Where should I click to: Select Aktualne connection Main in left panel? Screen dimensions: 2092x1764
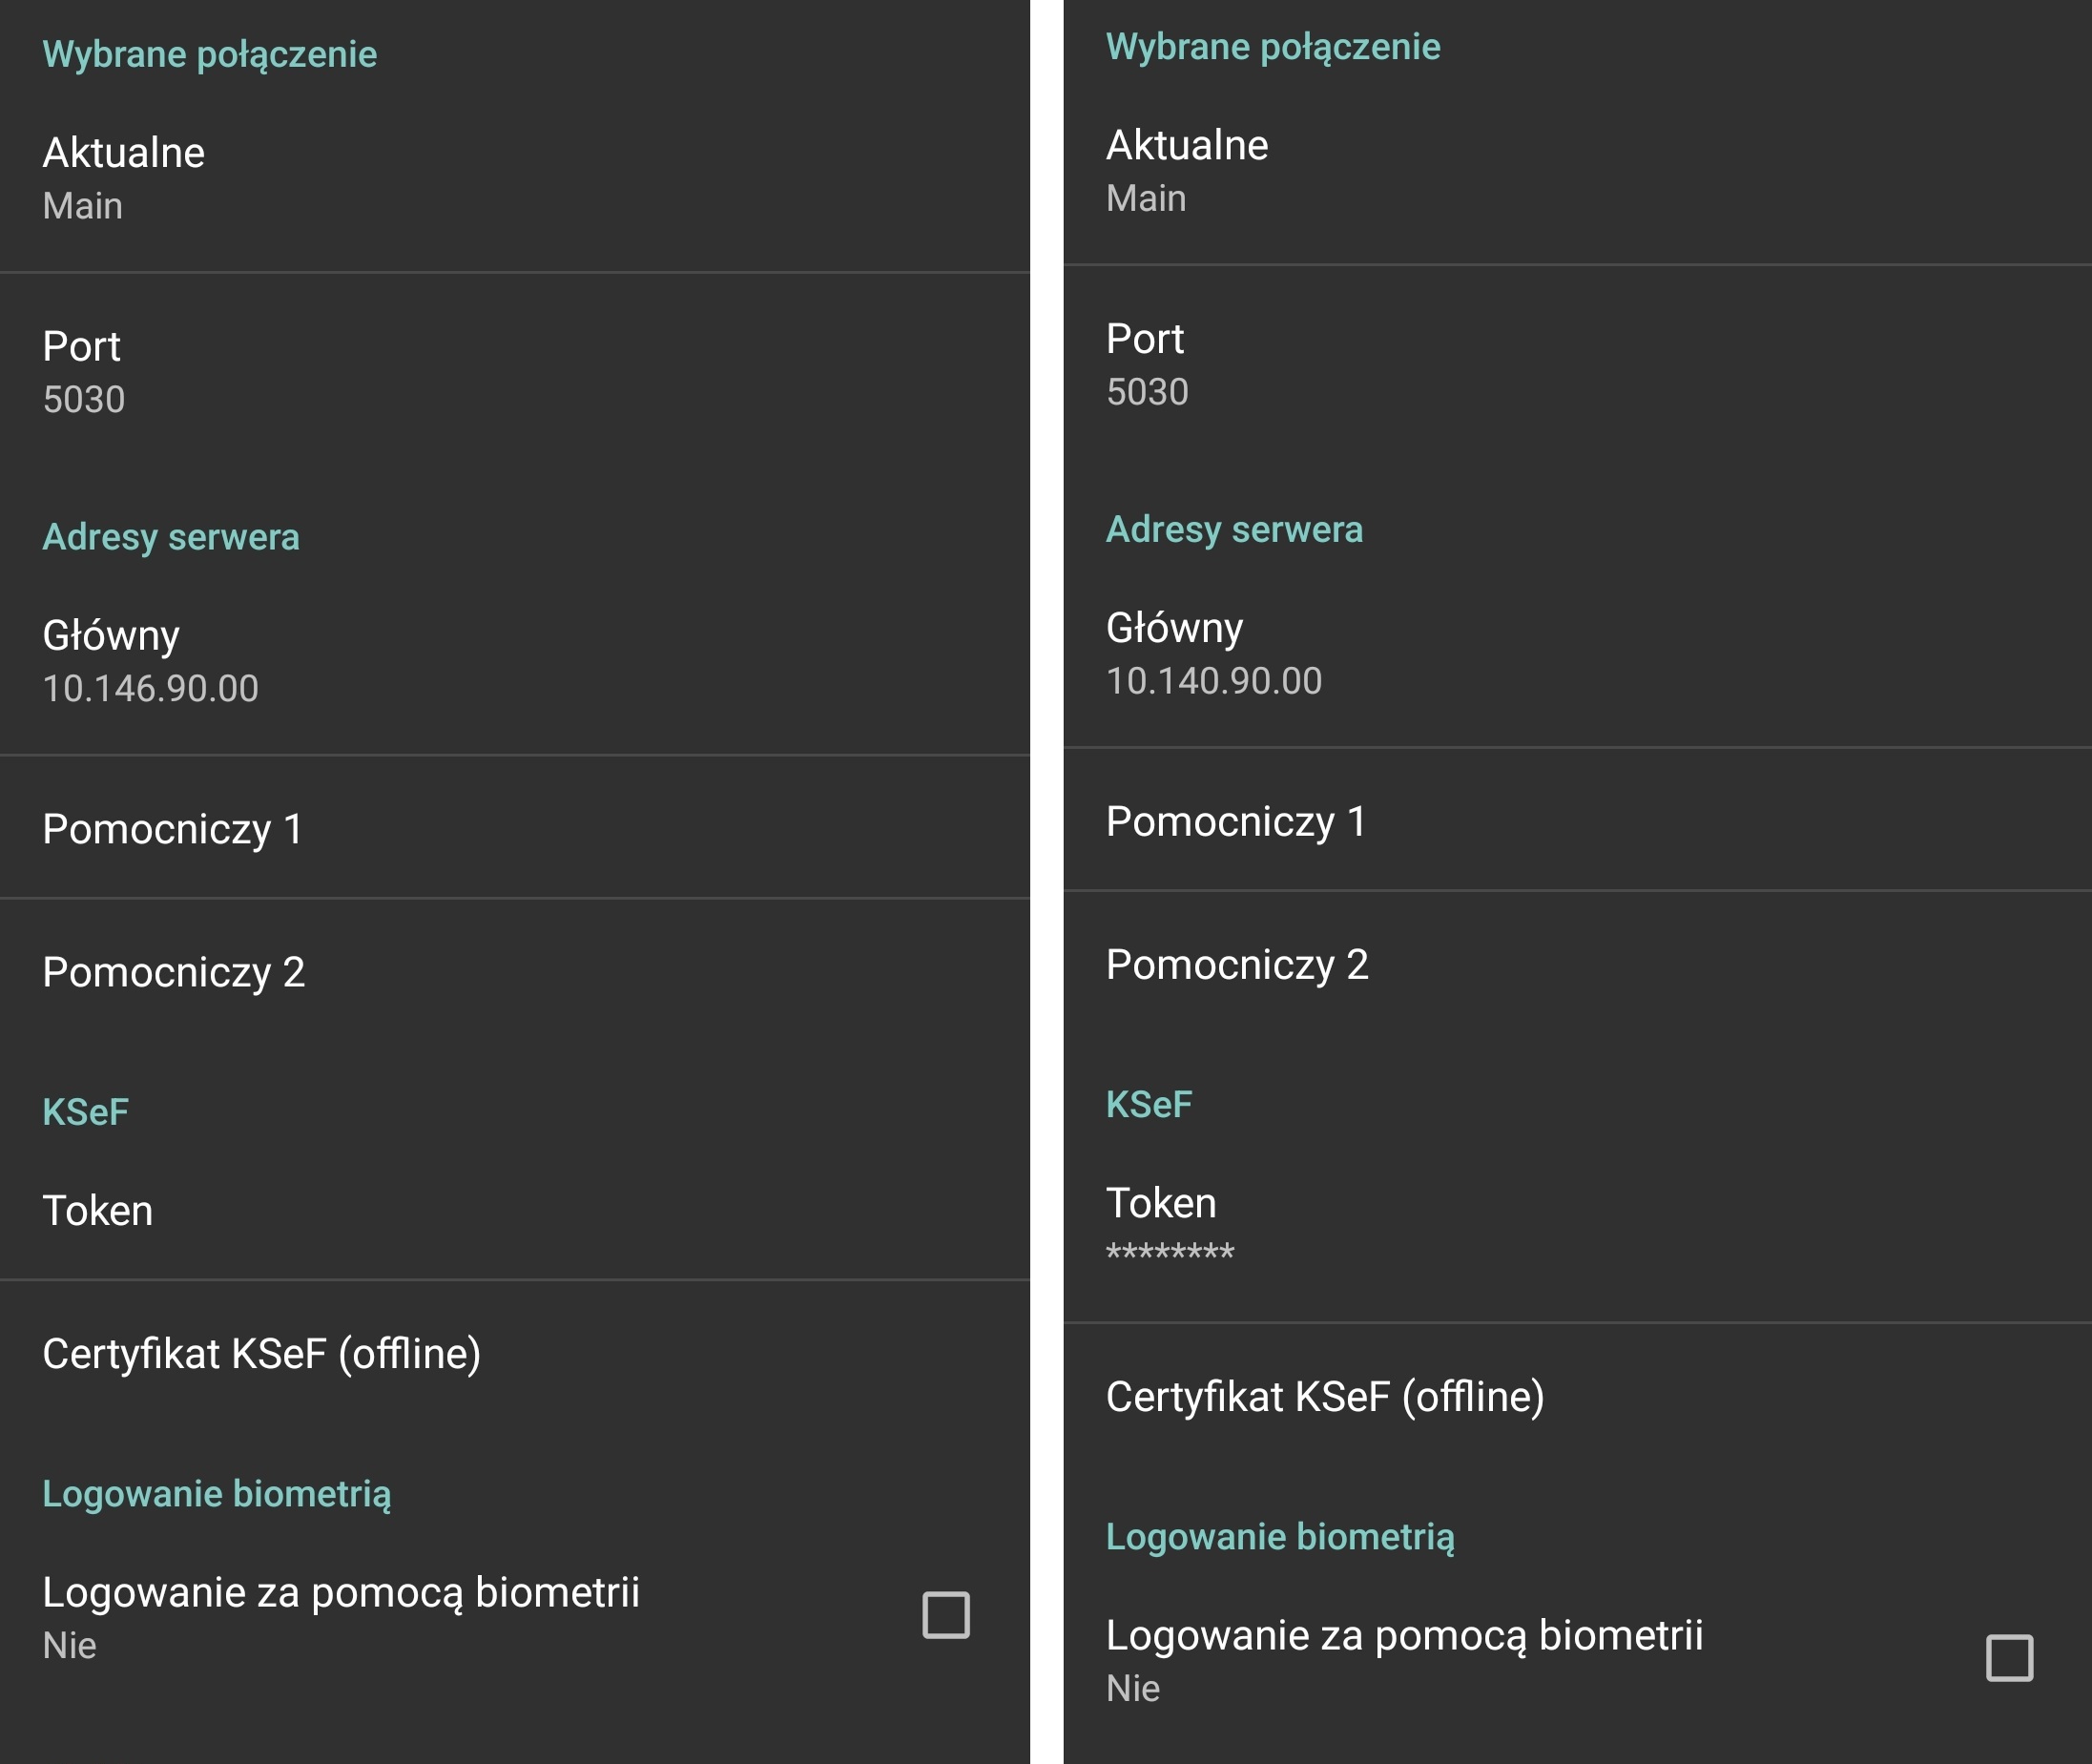[124, 178]
